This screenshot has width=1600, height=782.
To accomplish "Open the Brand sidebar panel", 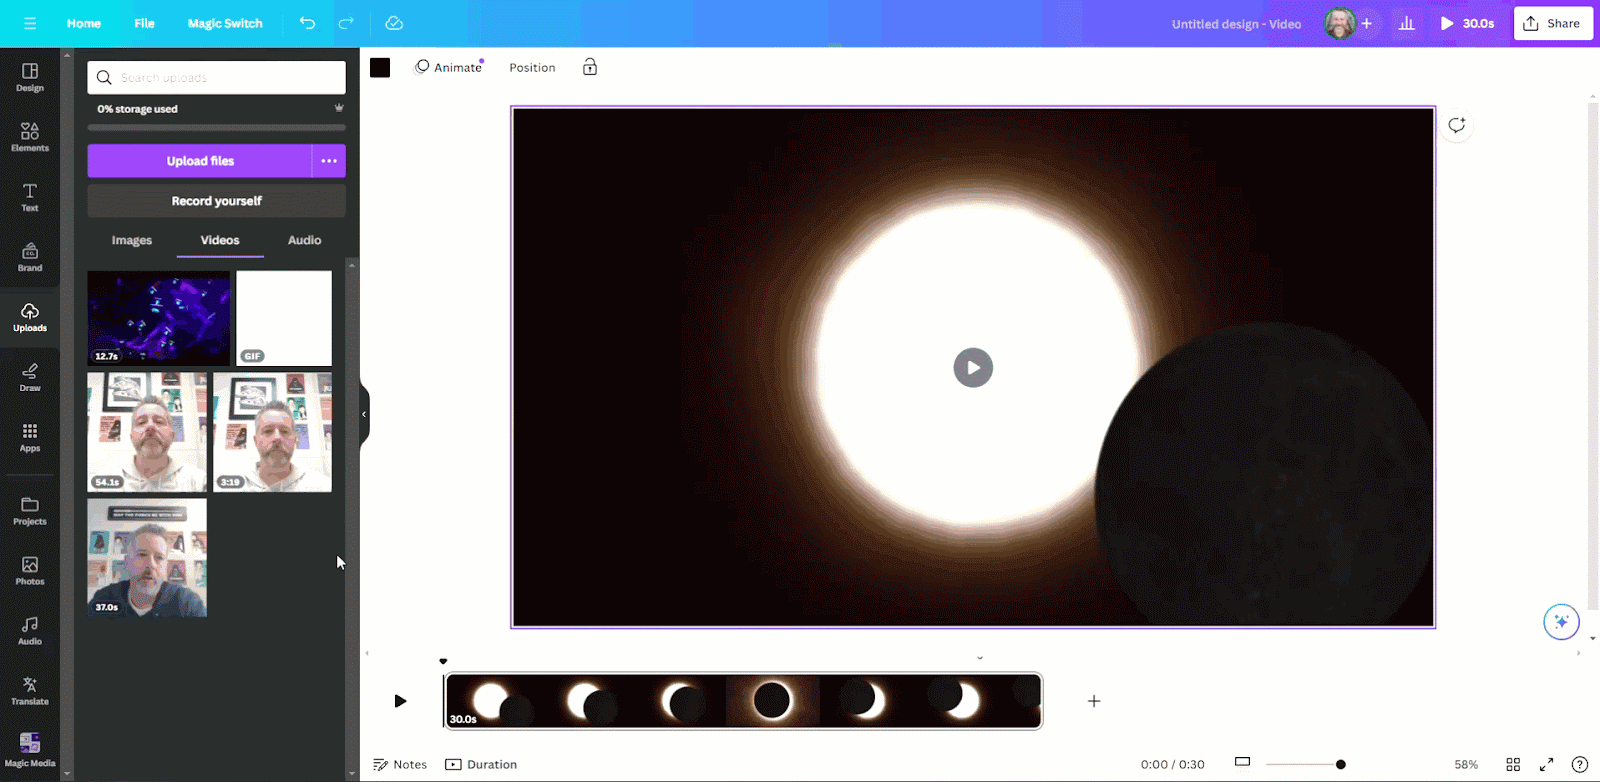I will click(x=30, y=257).
